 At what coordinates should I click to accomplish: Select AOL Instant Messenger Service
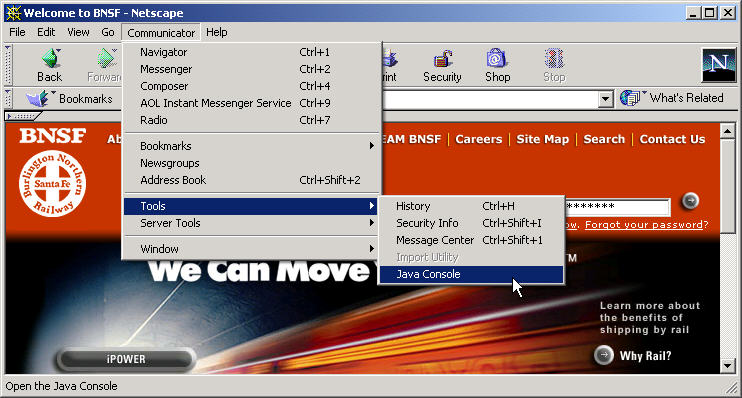[251, 103]
